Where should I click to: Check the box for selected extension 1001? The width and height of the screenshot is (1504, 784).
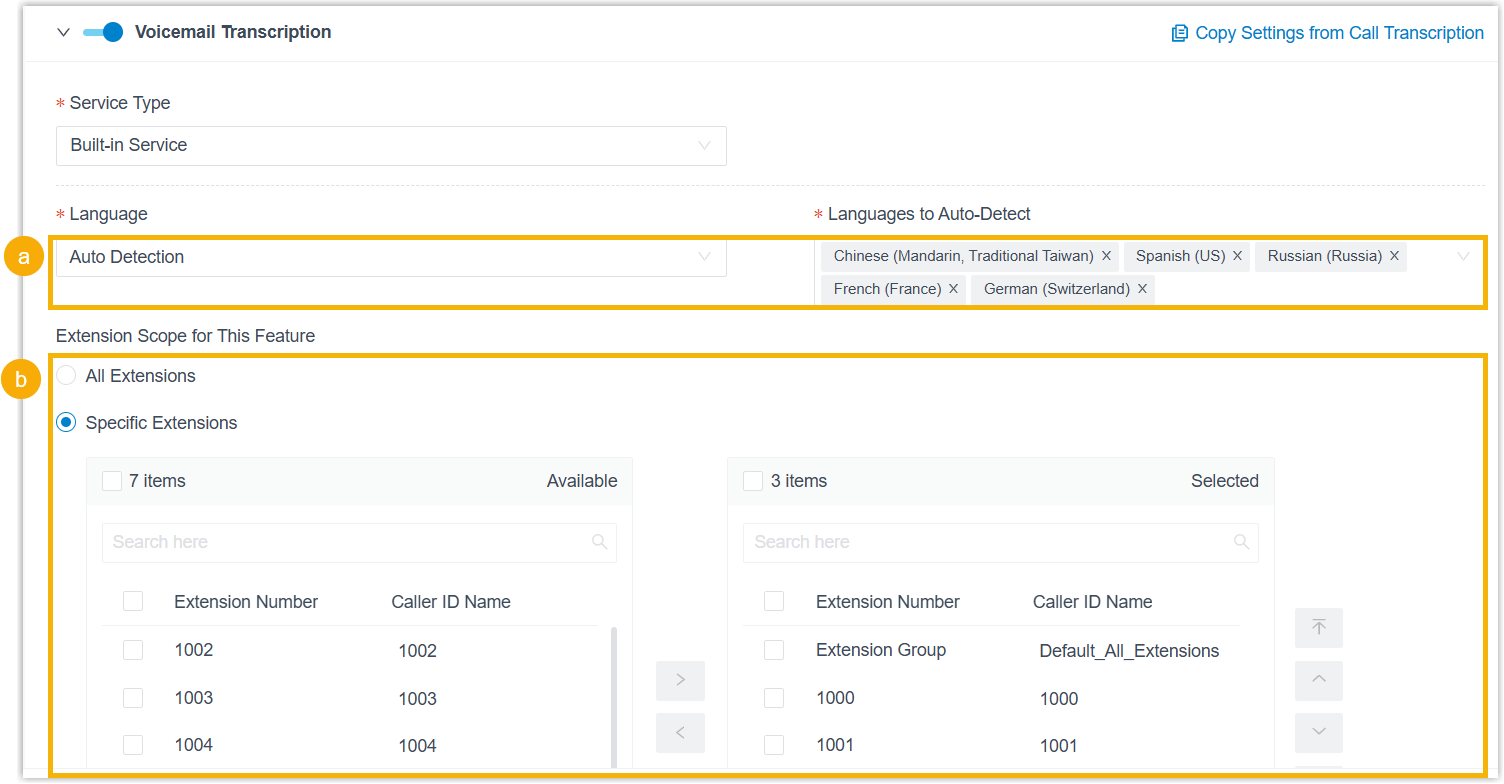click(774, 745)
